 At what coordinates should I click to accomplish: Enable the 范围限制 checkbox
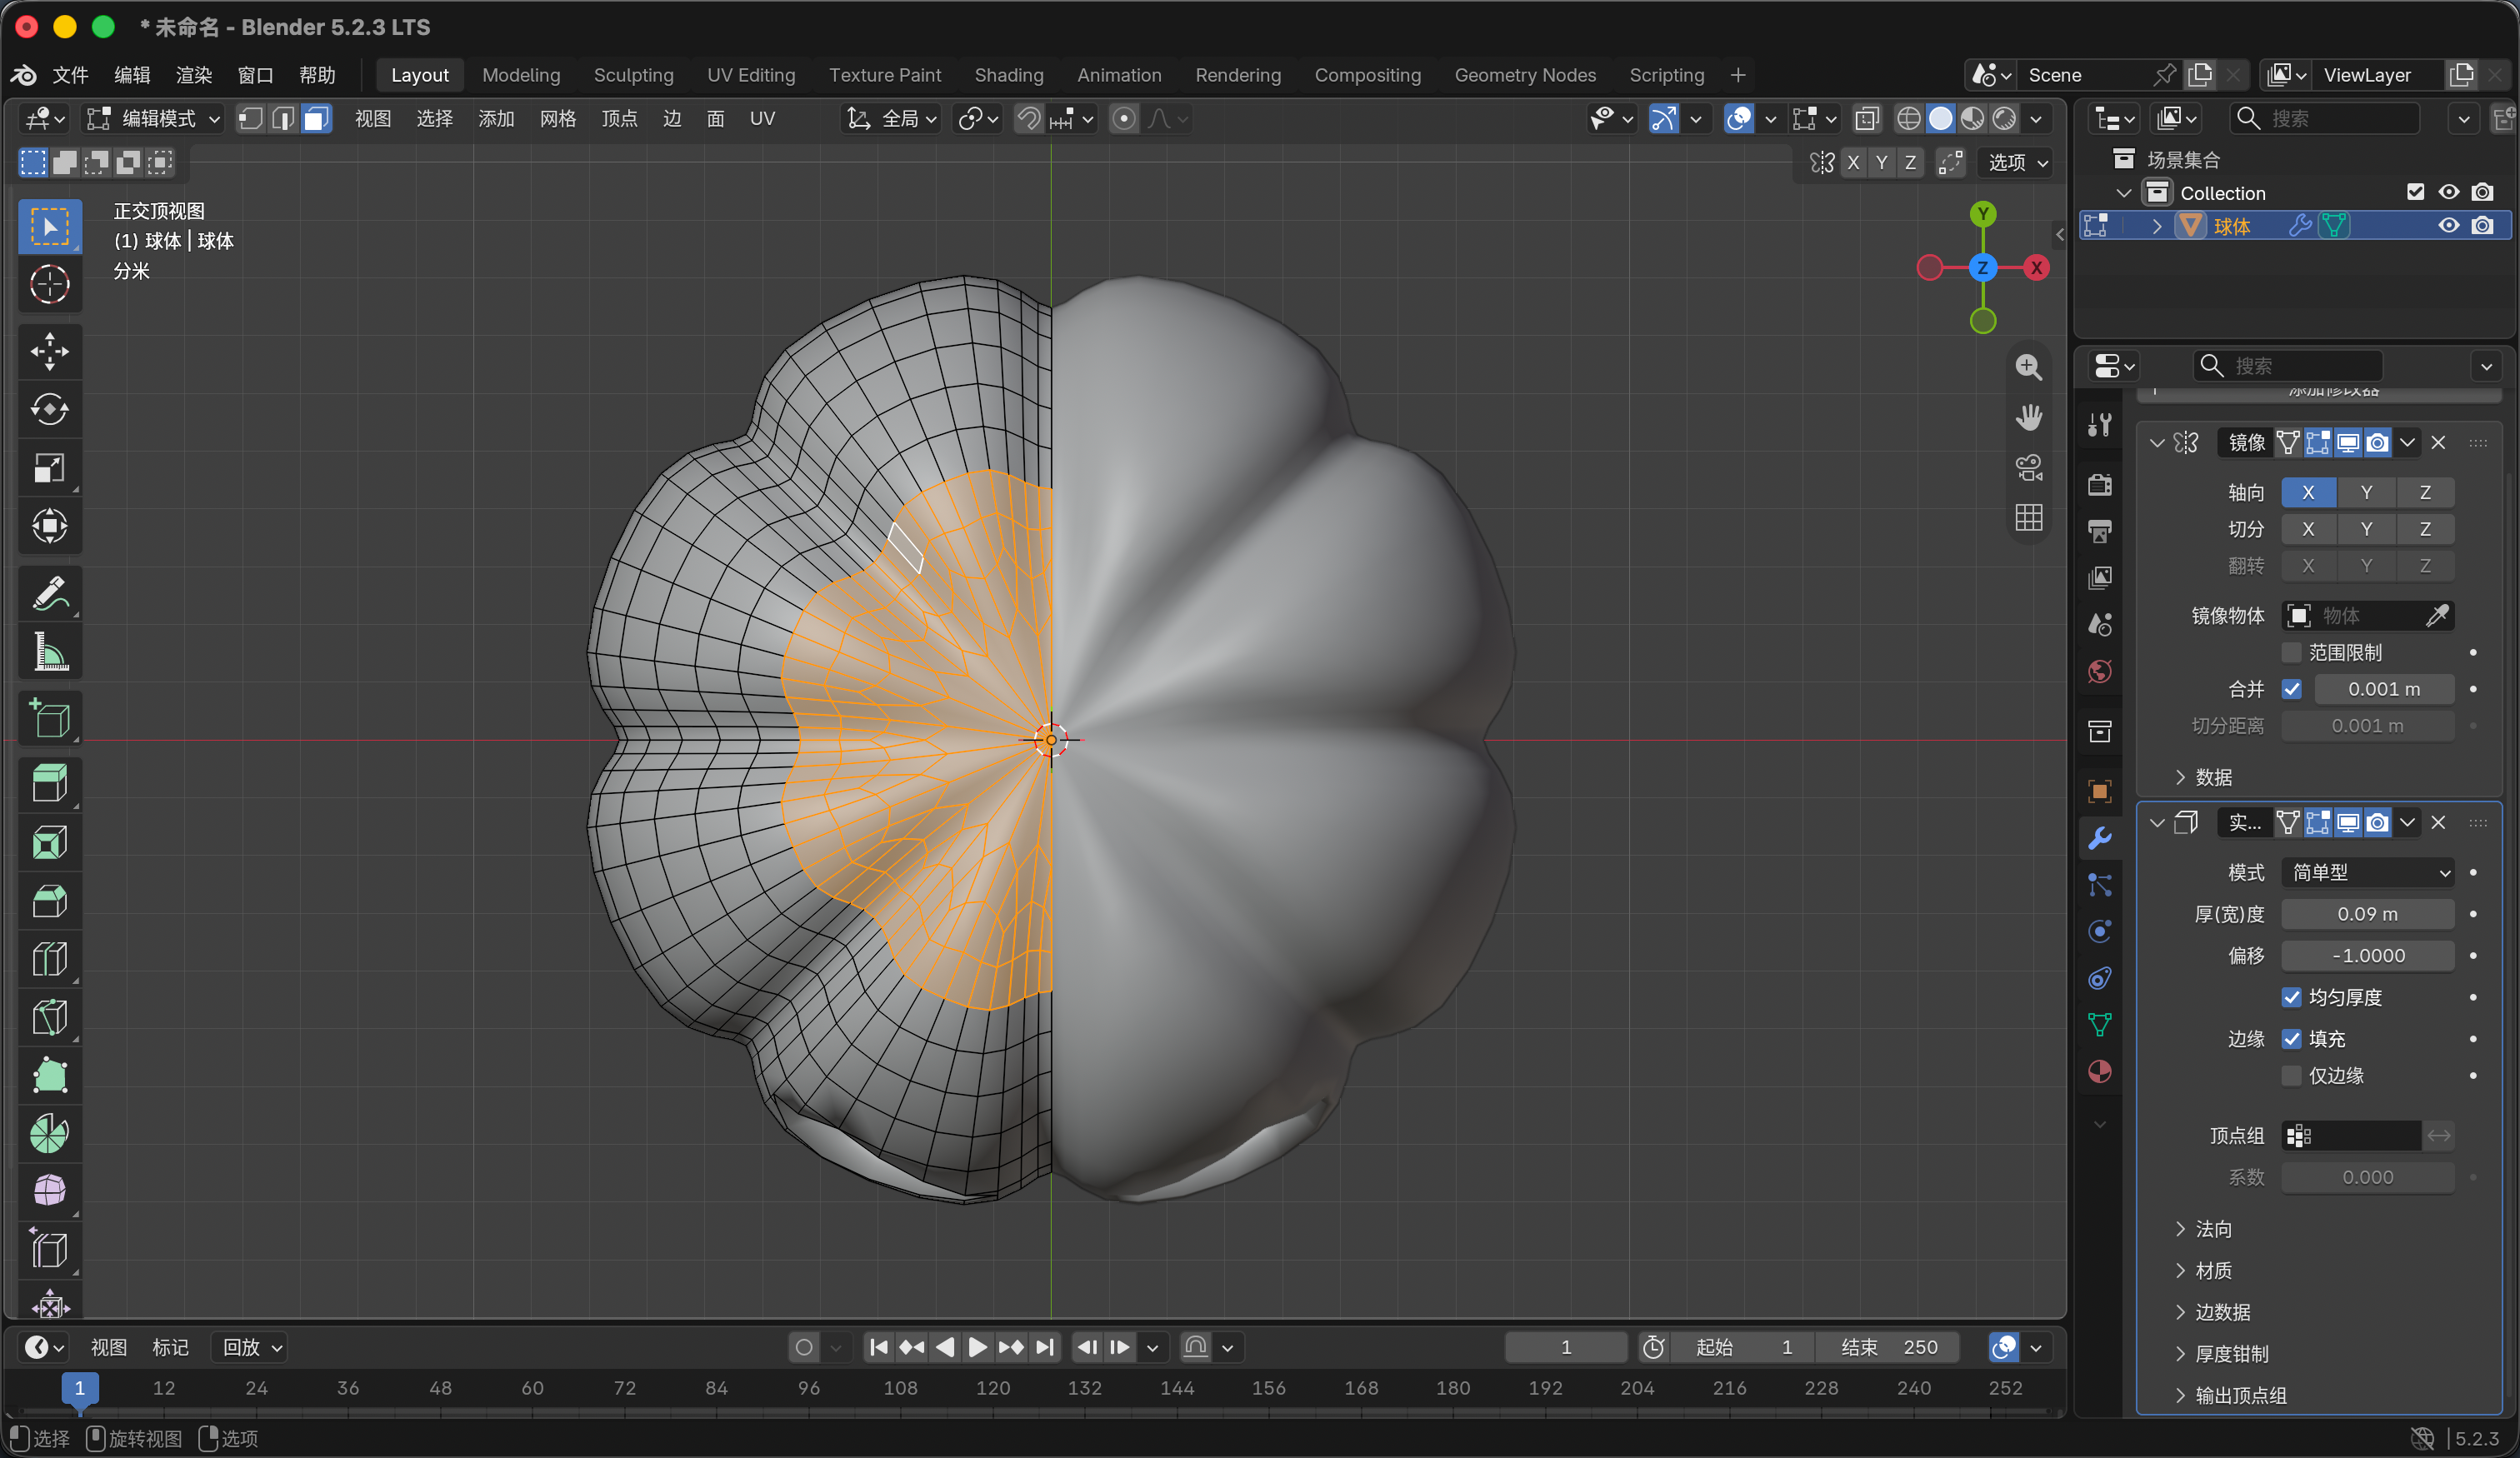2291,652
